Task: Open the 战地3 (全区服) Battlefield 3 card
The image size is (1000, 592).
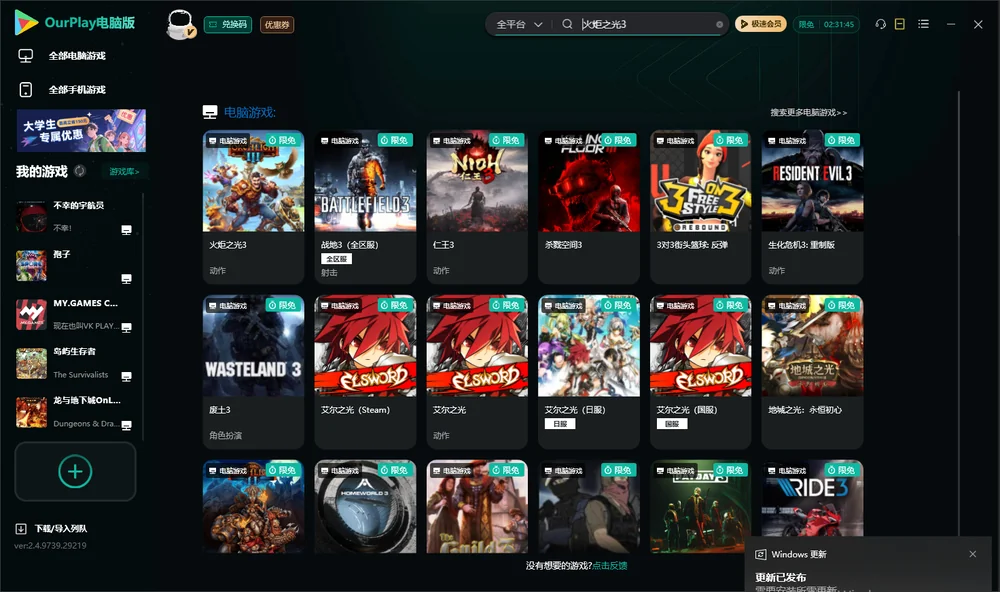Action: (x=365, y=207)
